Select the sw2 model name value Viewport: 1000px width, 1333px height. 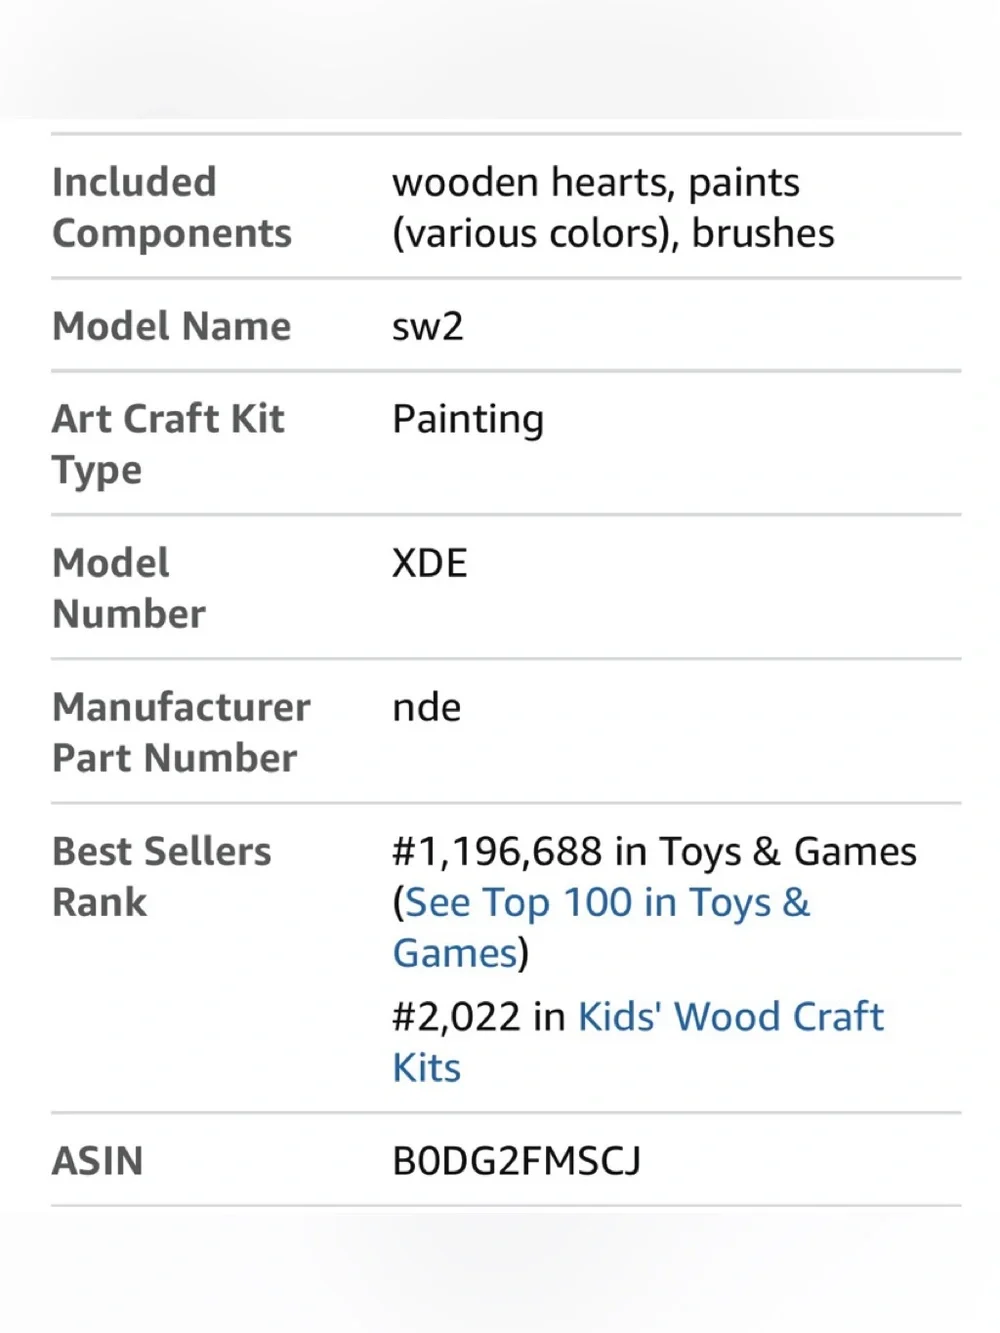point(427,327)
